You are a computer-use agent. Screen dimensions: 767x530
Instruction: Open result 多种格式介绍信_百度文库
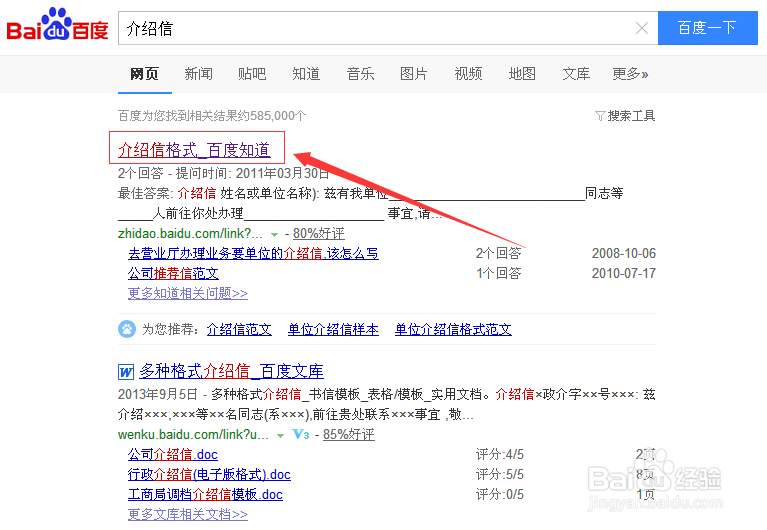point(231,371)
